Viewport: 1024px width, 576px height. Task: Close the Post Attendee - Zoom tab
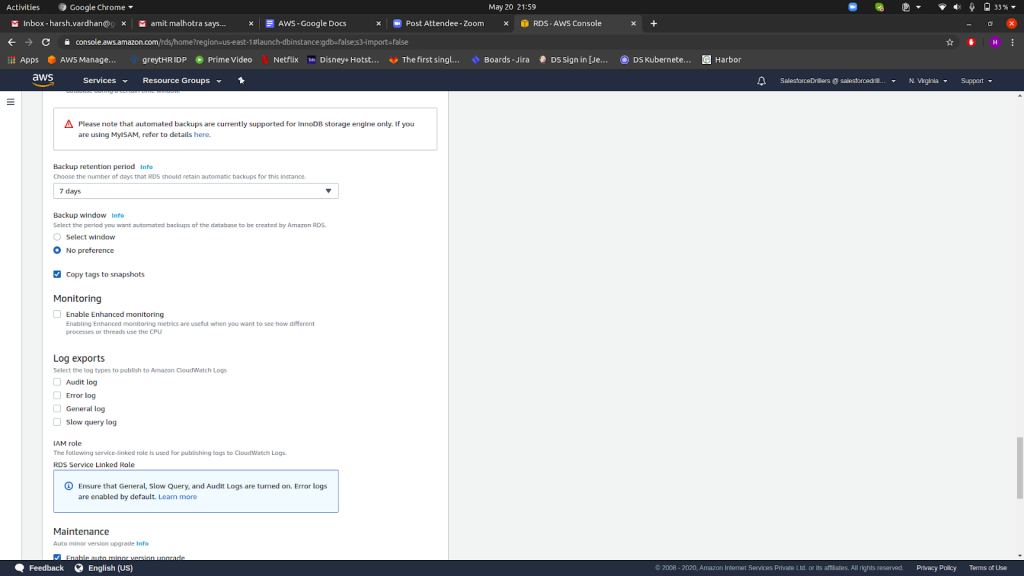click(x=505, y=24)
